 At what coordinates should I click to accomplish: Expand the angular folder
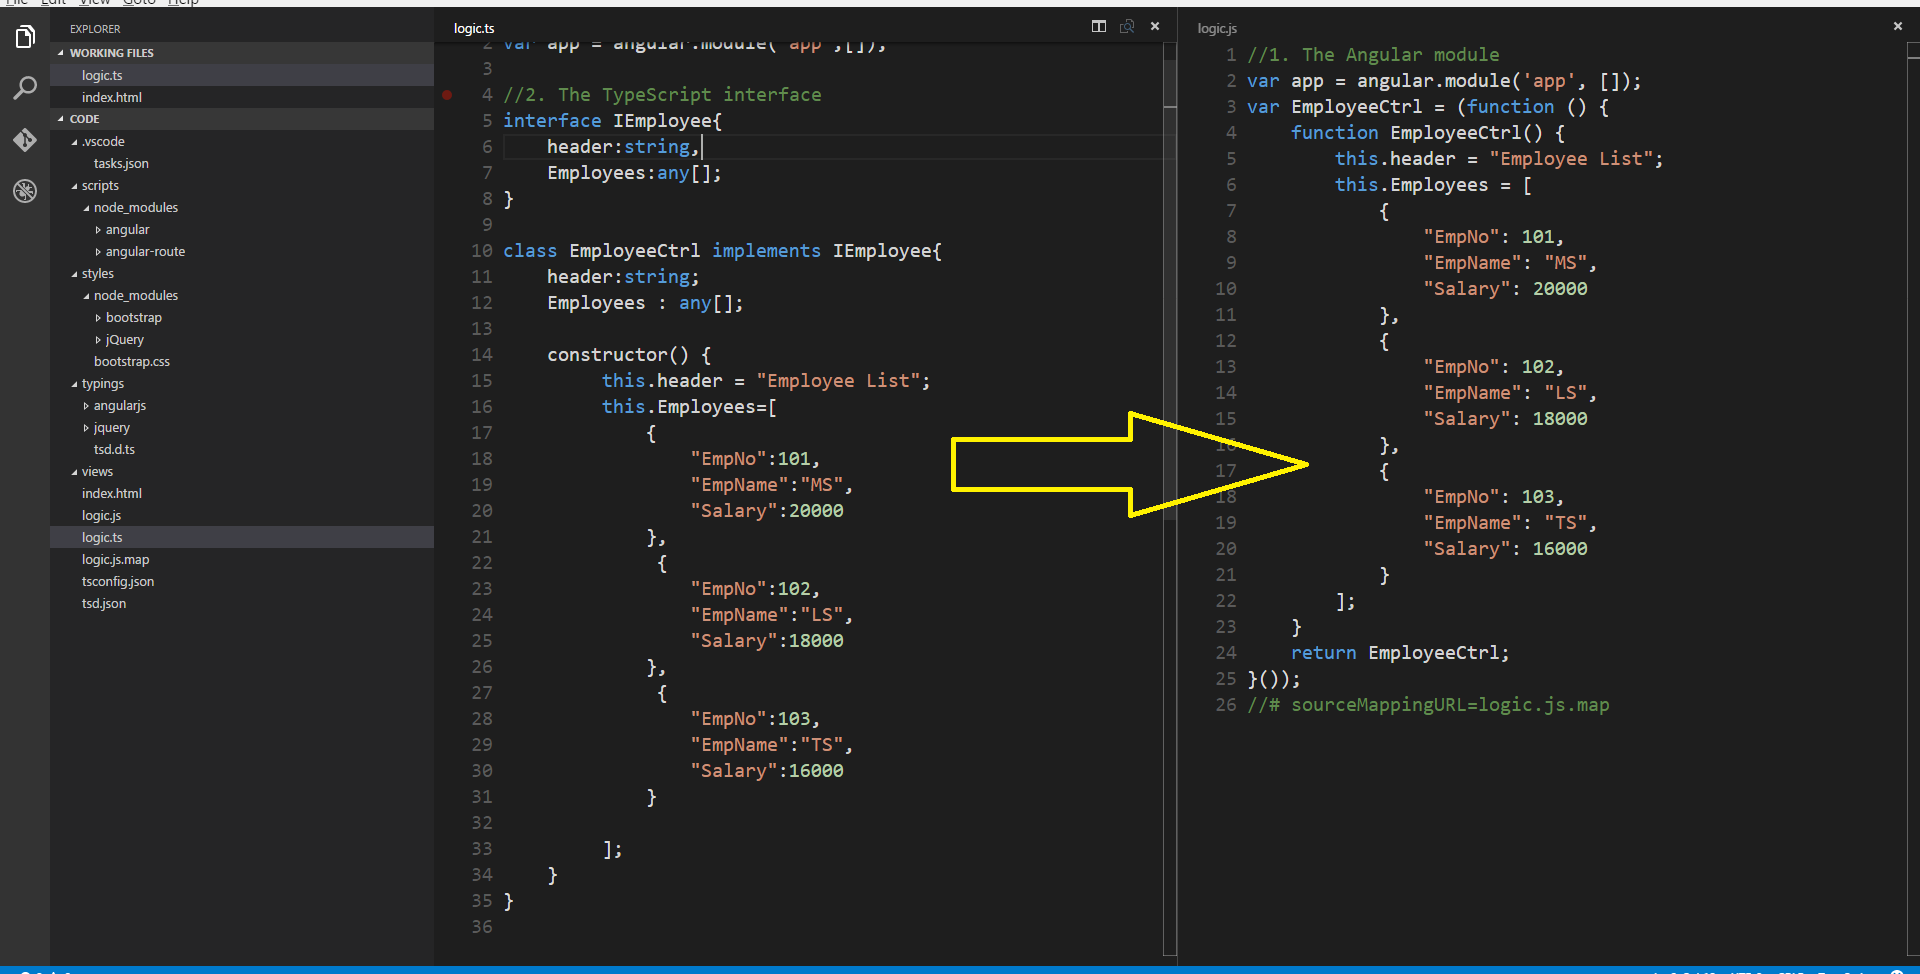[99, 230]
